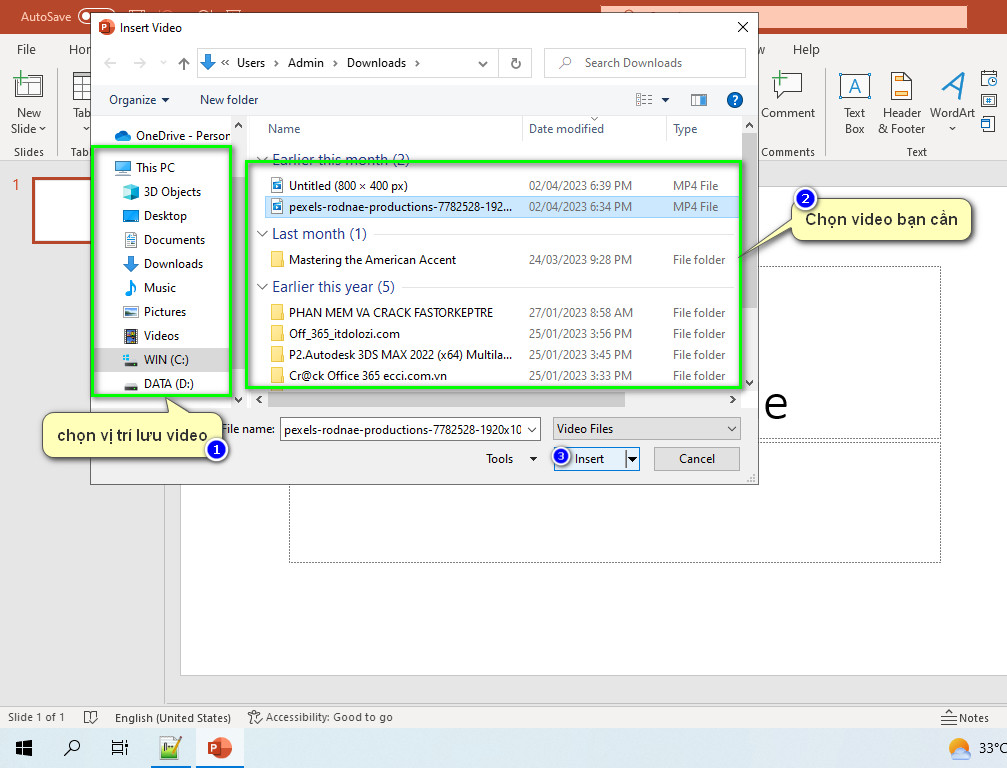Collapse the Last month group
The width and height of the screenshot is (1007, 768).
(262, 234)
